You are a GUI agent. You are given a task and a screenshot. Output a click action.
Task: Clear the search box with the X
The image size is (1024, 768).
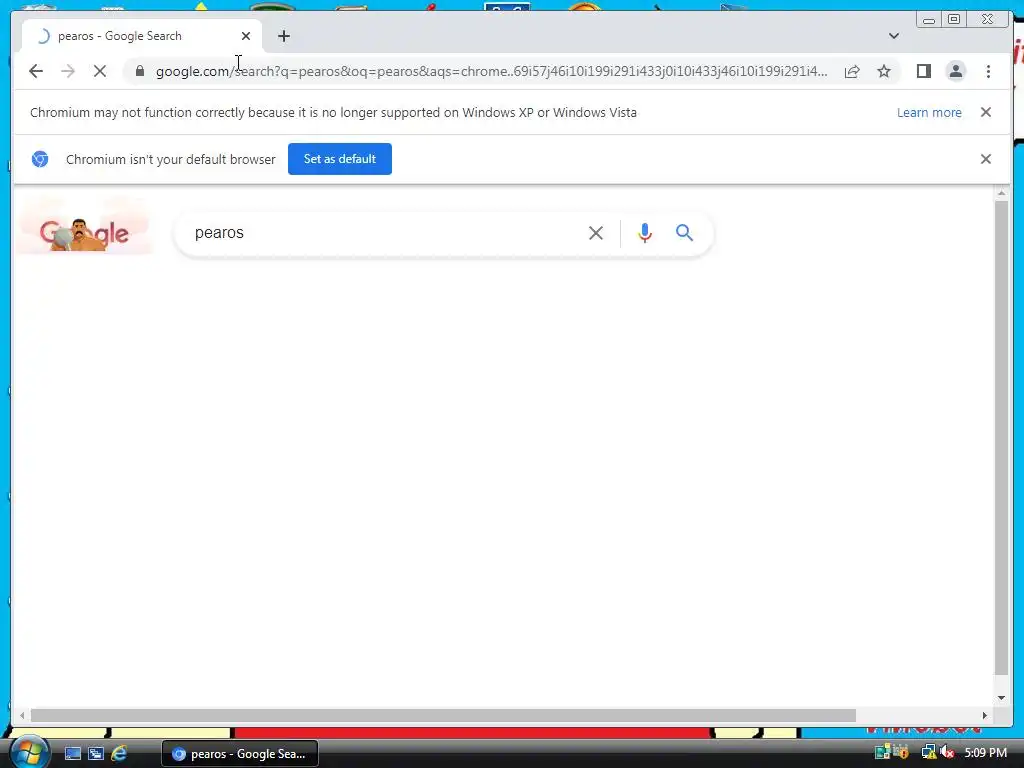click(x=596, y=233)
